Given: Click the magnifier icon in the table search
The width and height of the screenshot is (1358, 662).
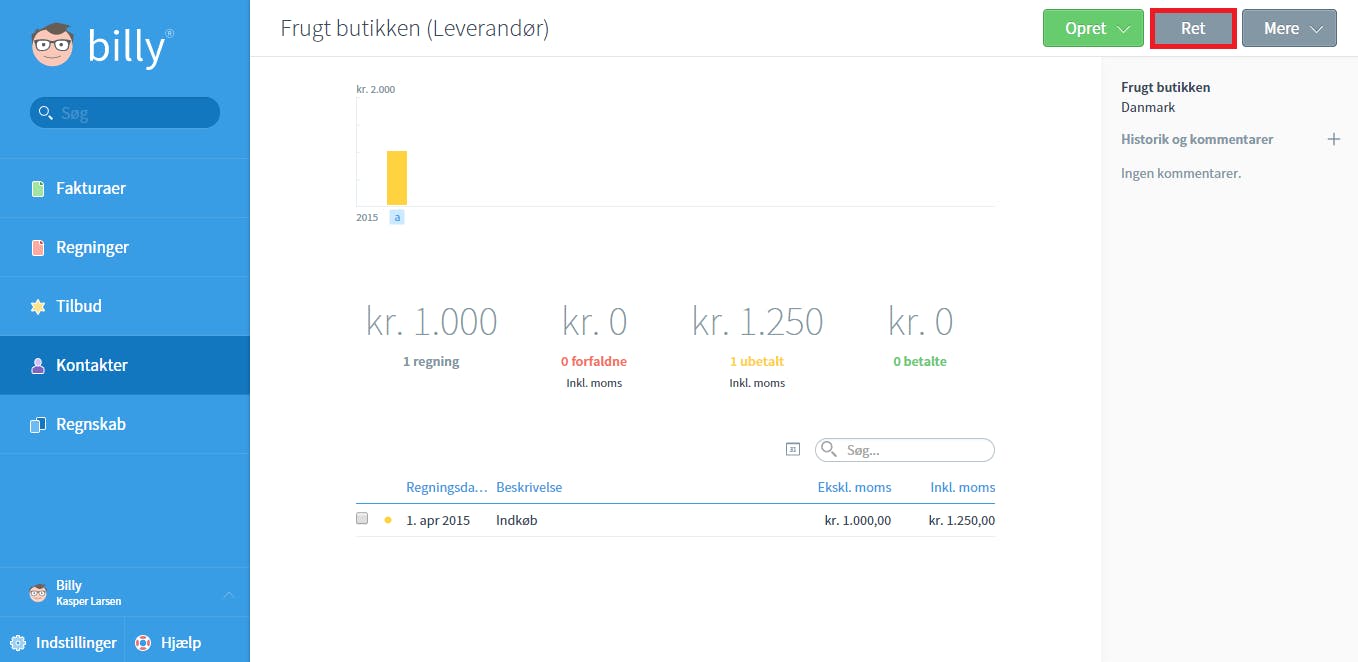Looking at the screenshot, I should (830, 450).
